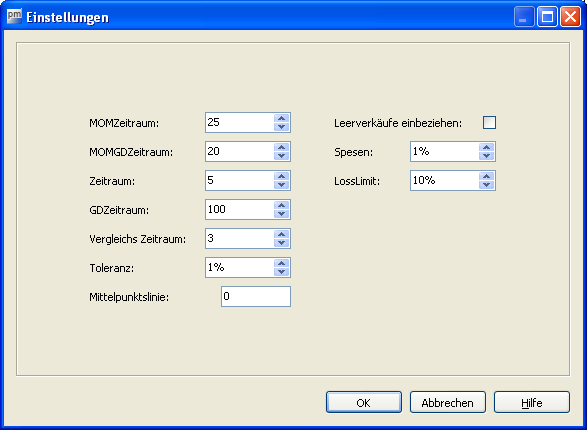This screenshot has height=430, width=587.
Task: Select the LossLimit value field
Action: point(444,180)
